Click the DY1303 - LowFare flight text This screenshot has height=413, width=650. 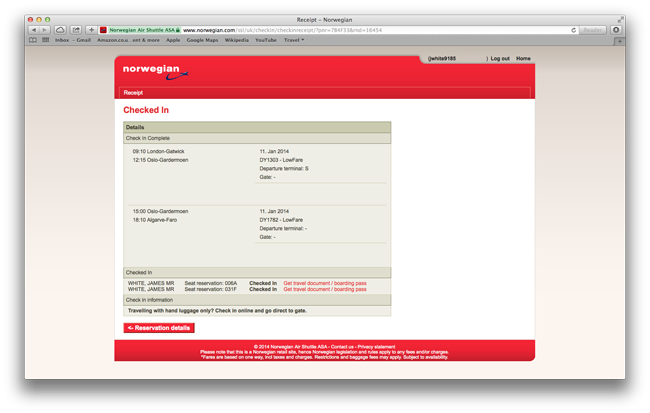pyautogui.click(x=281, y=160)
